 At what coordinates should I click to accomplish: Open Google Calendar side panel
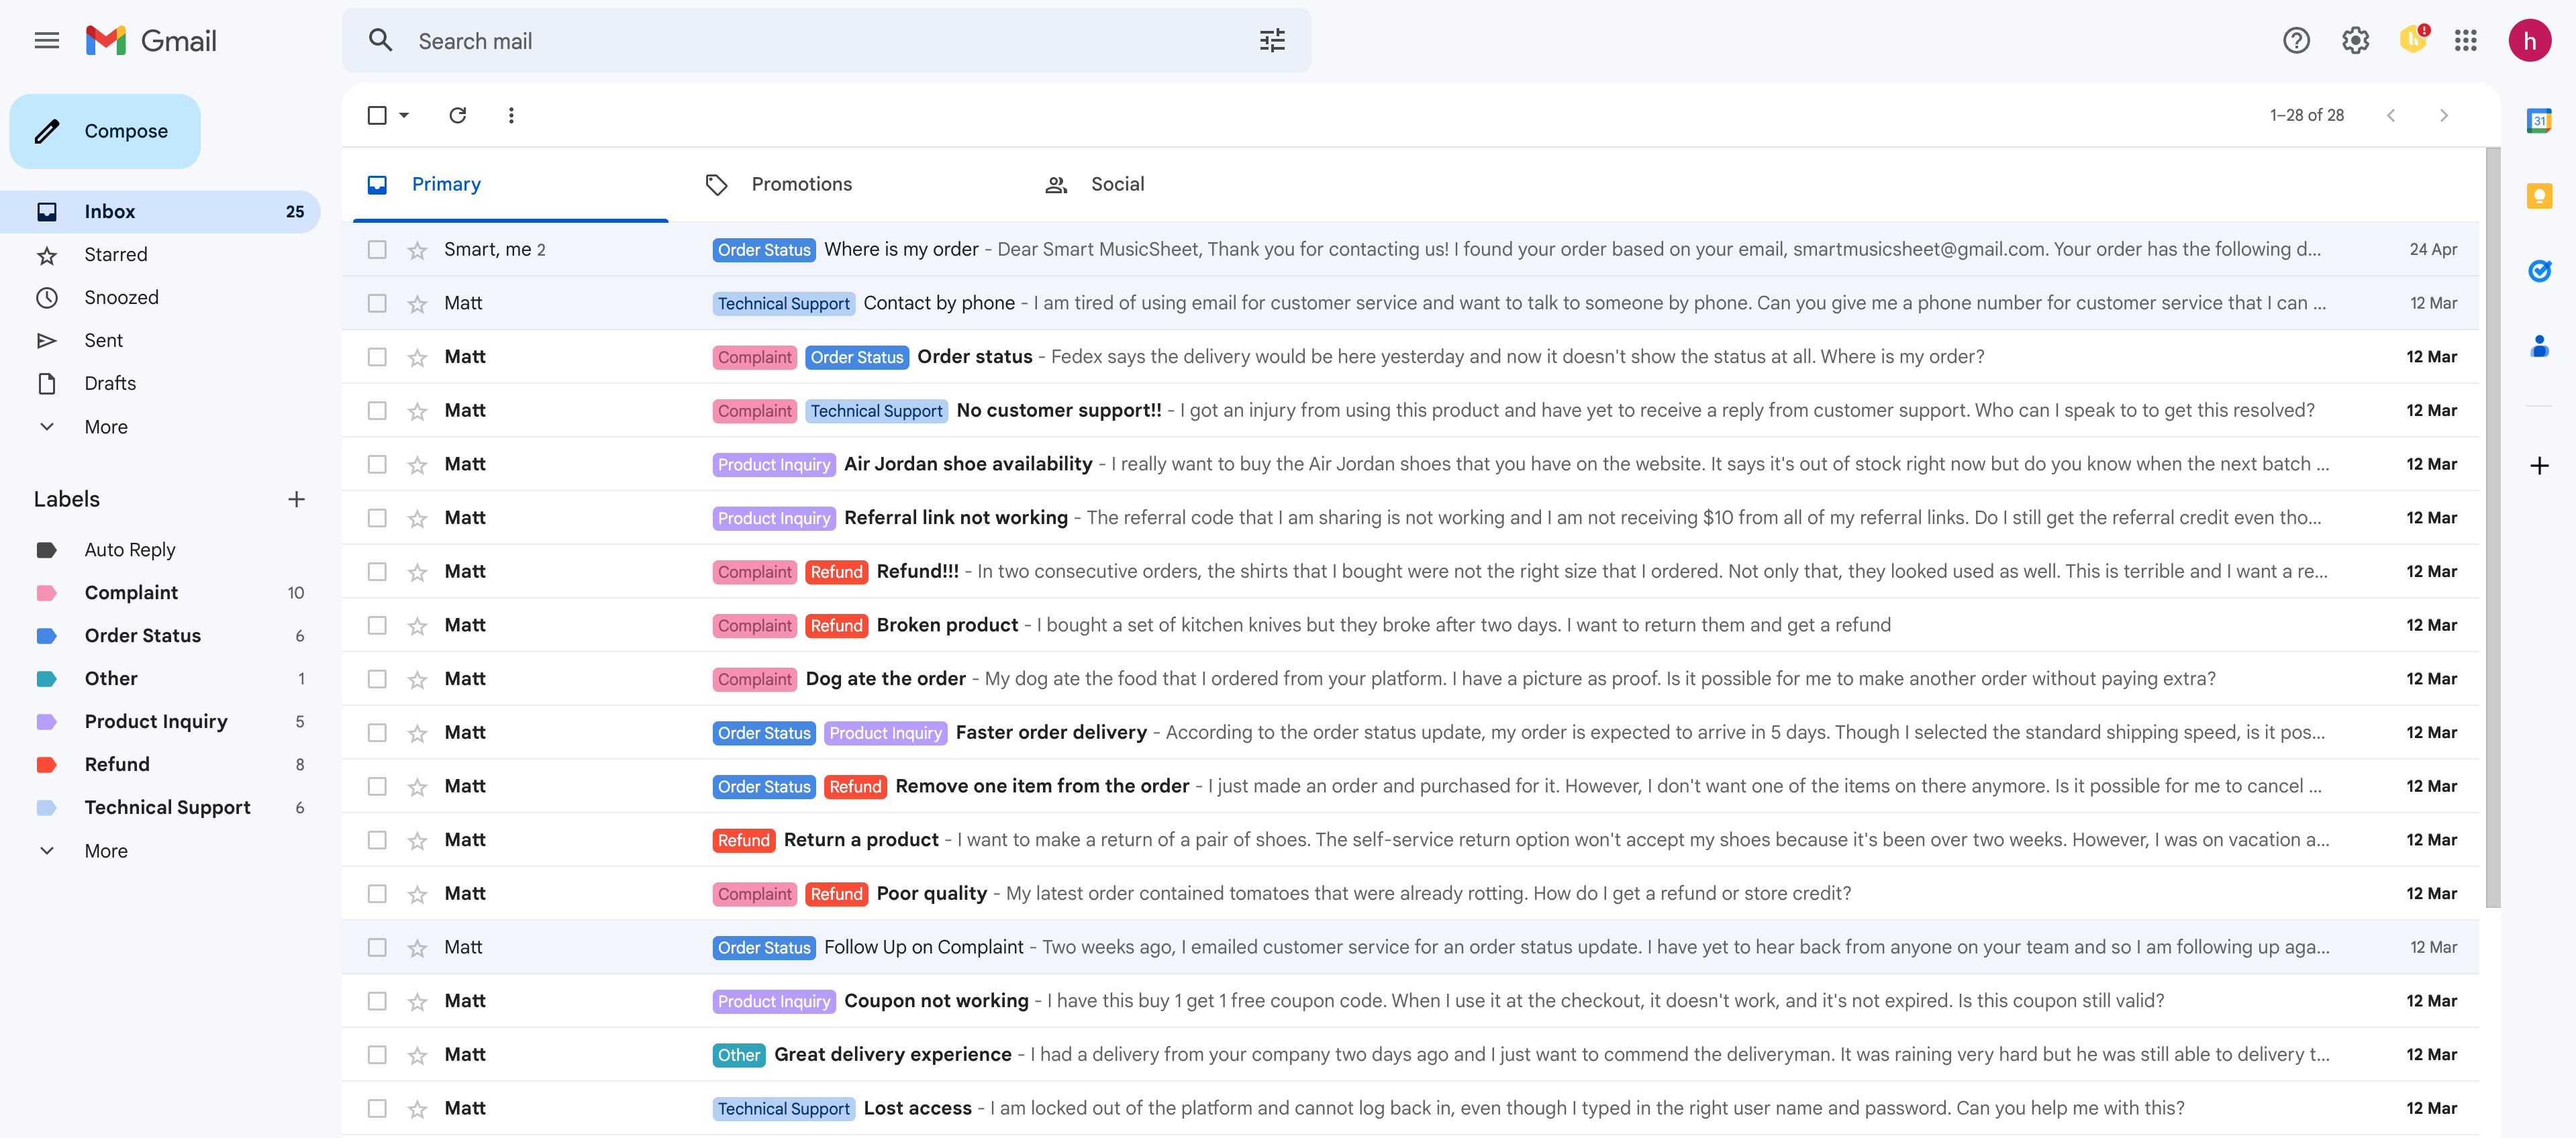tap(2539, 121)
